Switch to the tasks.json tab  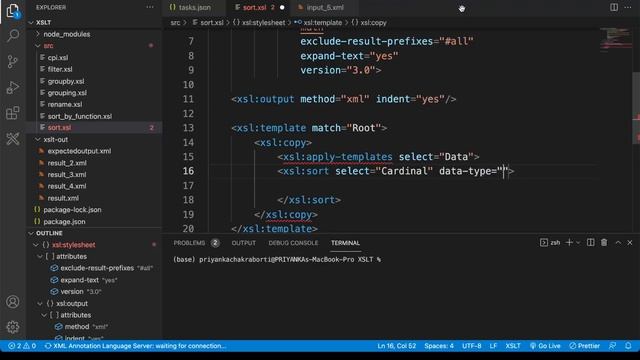[x=194, y=7]
